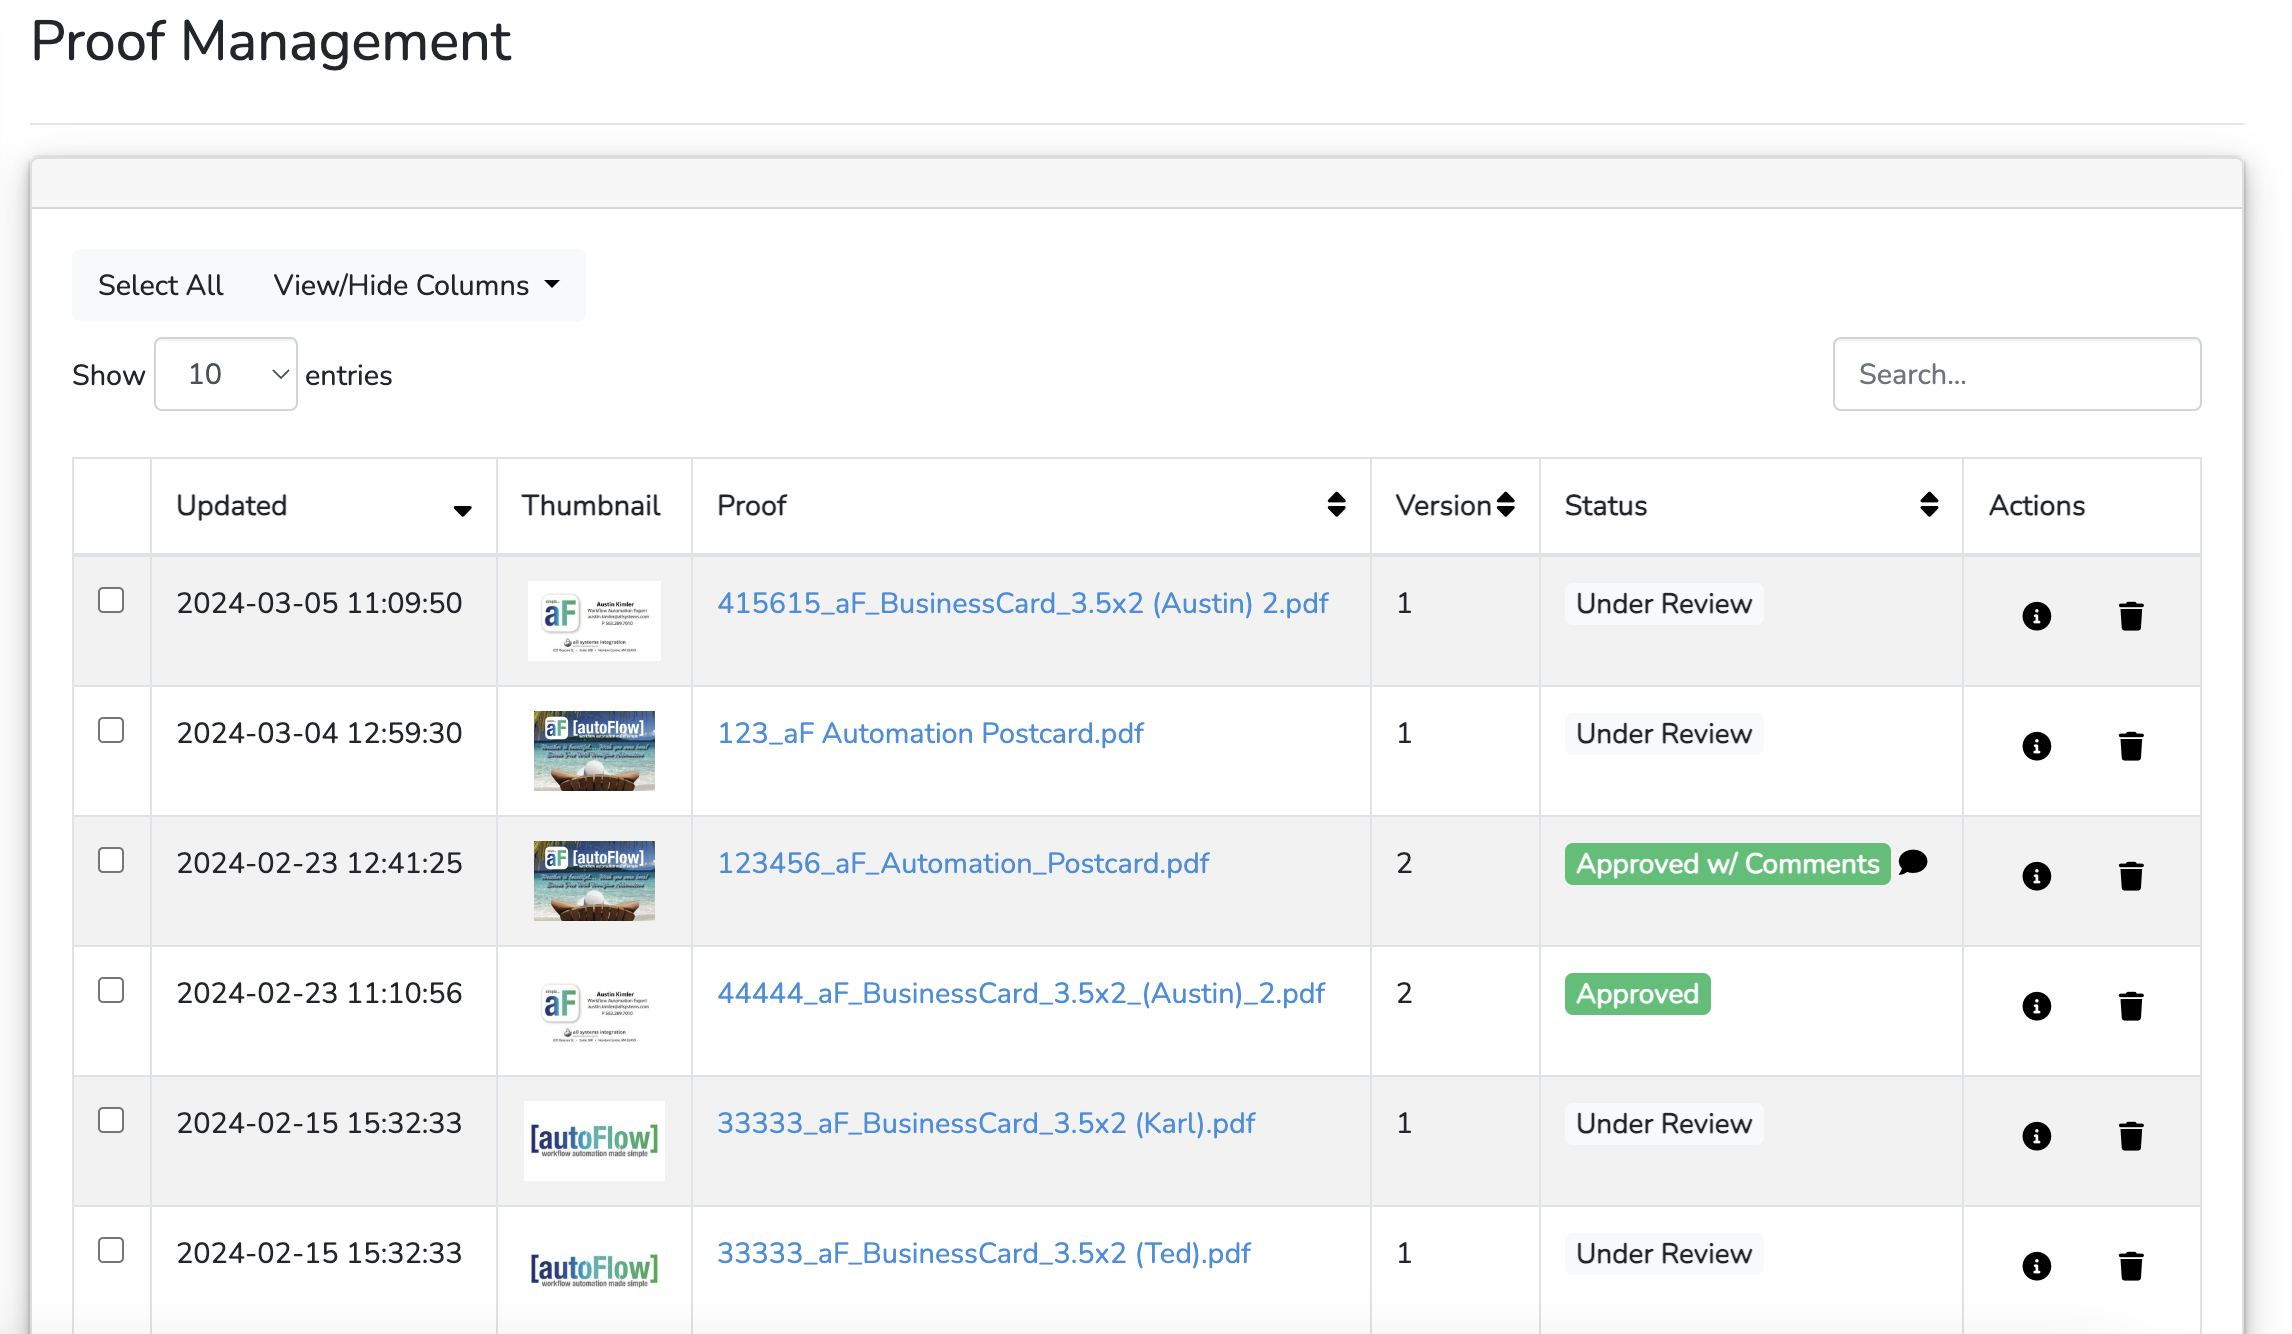Focus the Search input field
The width and height of the screenshot is (2292, 1334).
(x=2016, y=374)
